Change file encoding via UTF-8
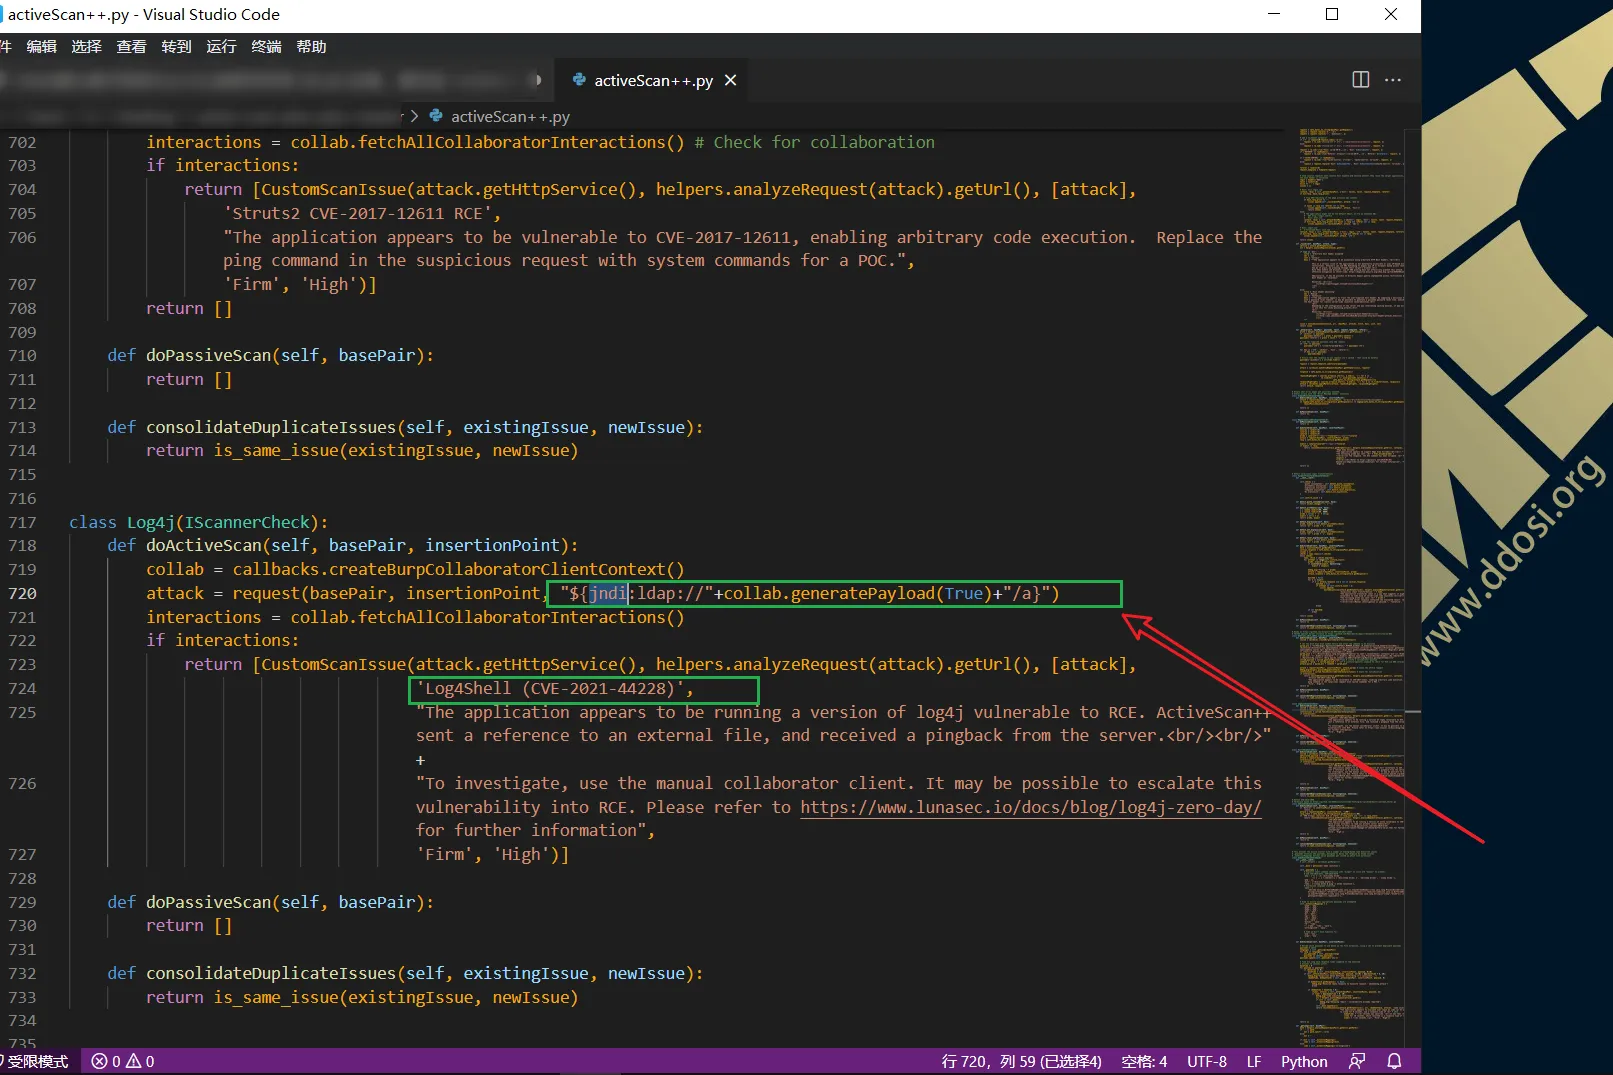The height and width of the screenshot is (1075, 1613). [x=1207, y=1062]
